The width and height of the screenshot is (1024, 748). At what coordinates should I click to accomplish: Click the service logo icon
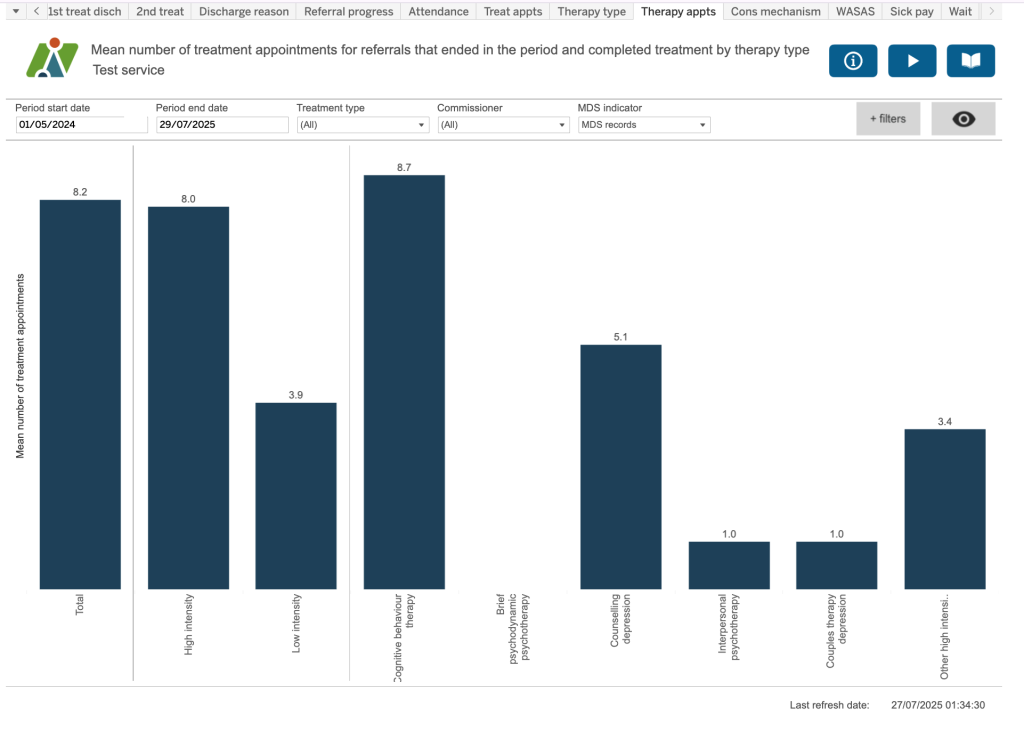tap(51, 59)
